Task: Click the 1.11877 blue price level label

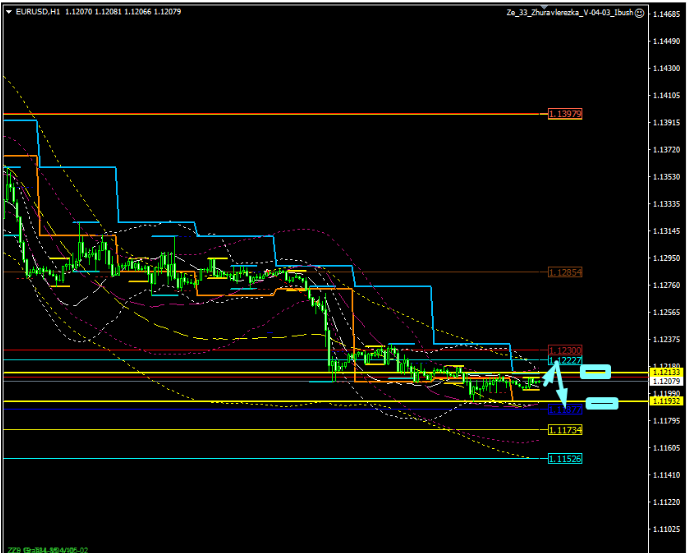Action: [x=565, y=410]
